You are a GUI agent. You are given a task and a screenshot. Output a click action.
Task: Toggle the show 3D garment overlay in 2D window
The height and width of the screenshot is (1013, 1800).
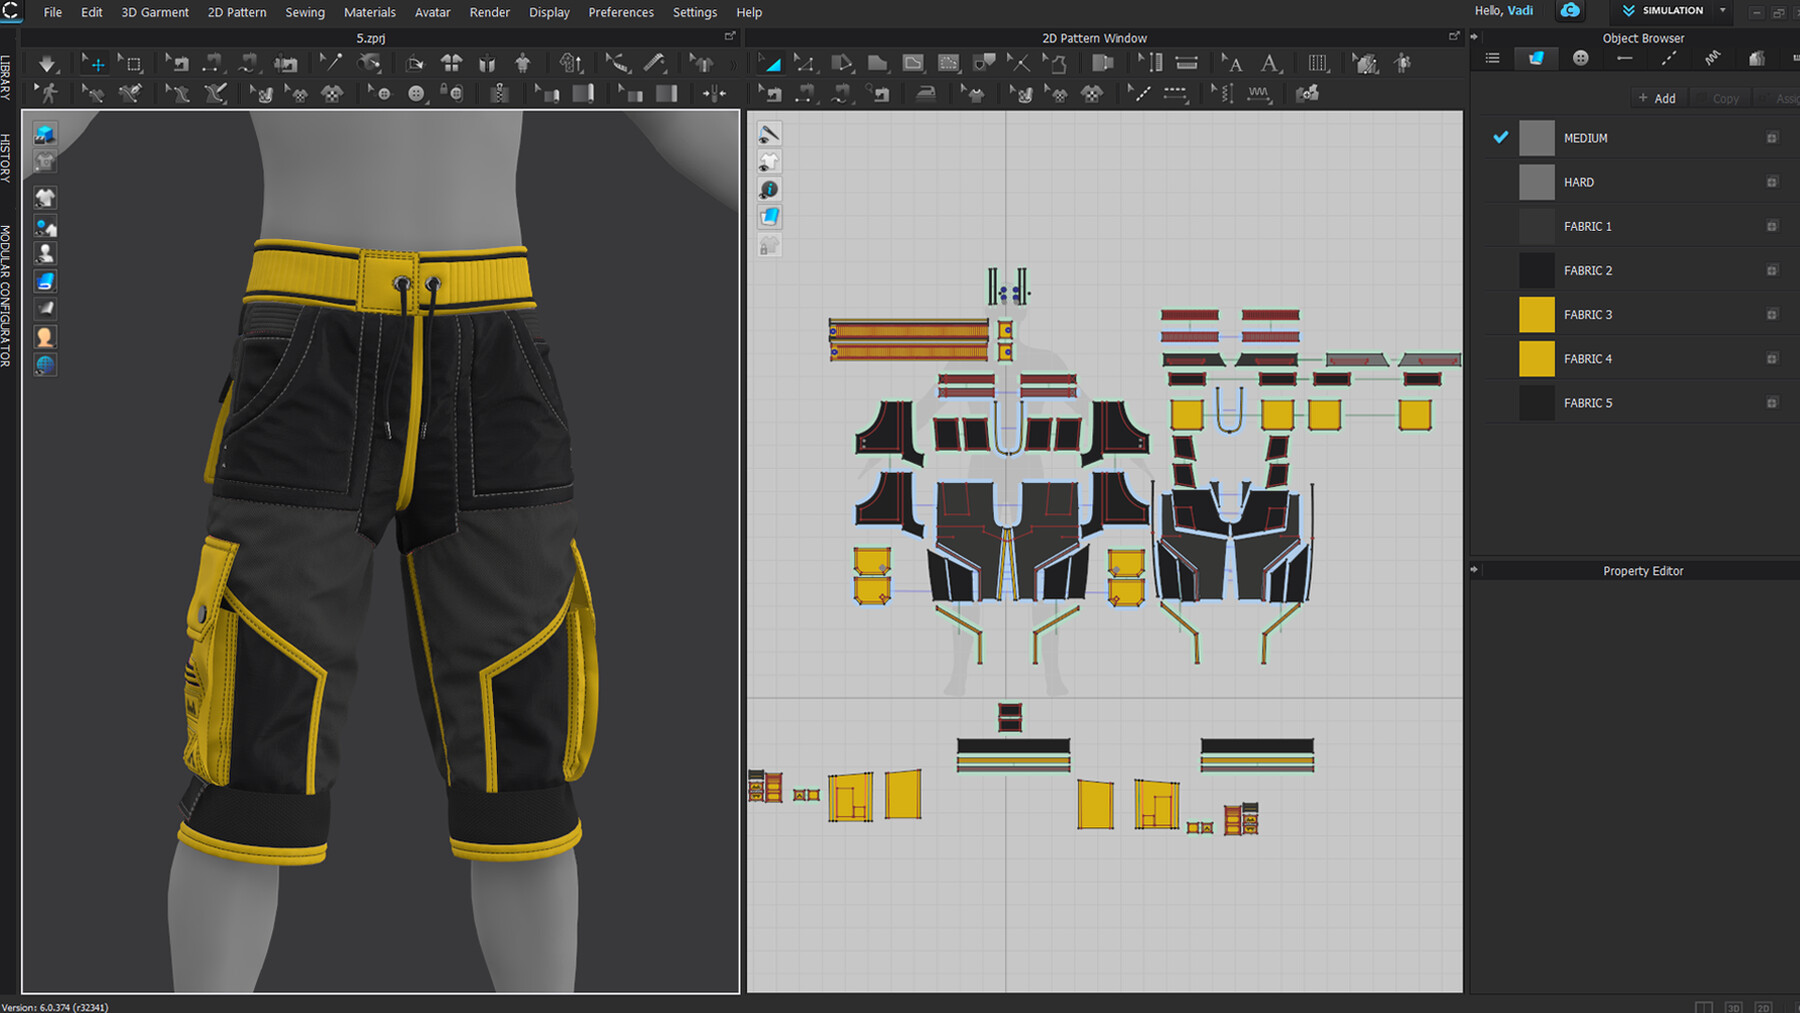click(x=768, y=160)
